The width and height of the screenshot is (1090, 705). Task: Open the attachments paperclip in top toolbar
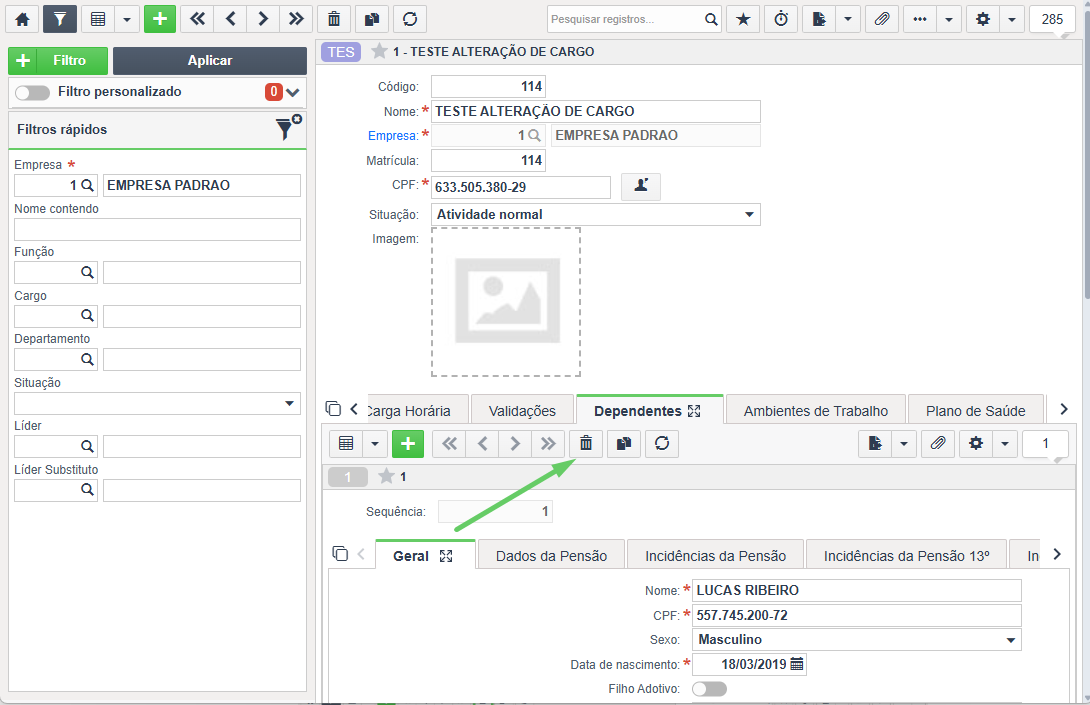click(882, 19)
